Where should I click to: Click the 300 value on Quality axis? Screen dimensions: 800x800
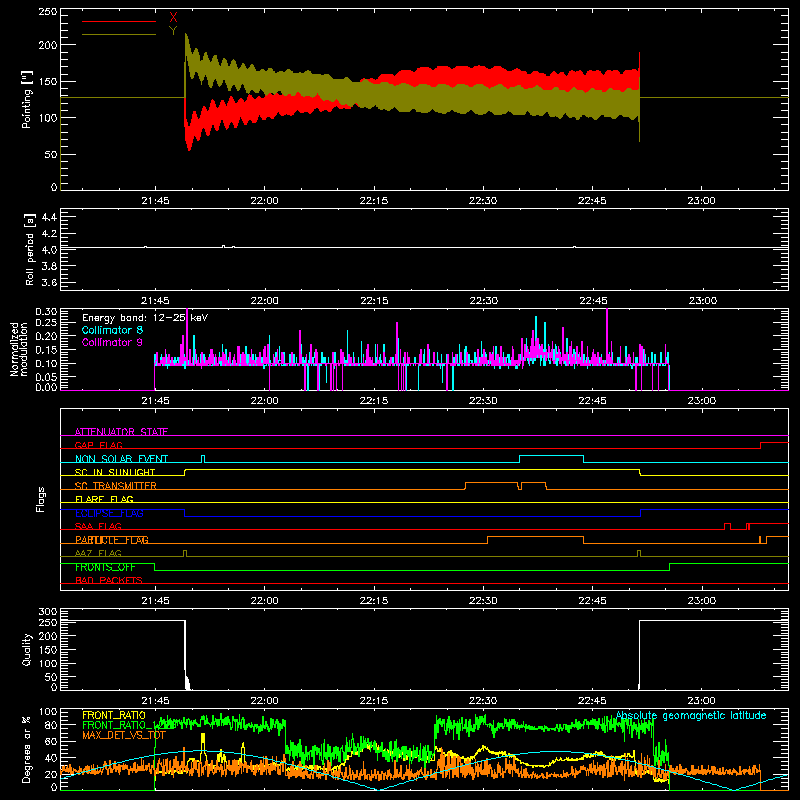pos(48,612)
